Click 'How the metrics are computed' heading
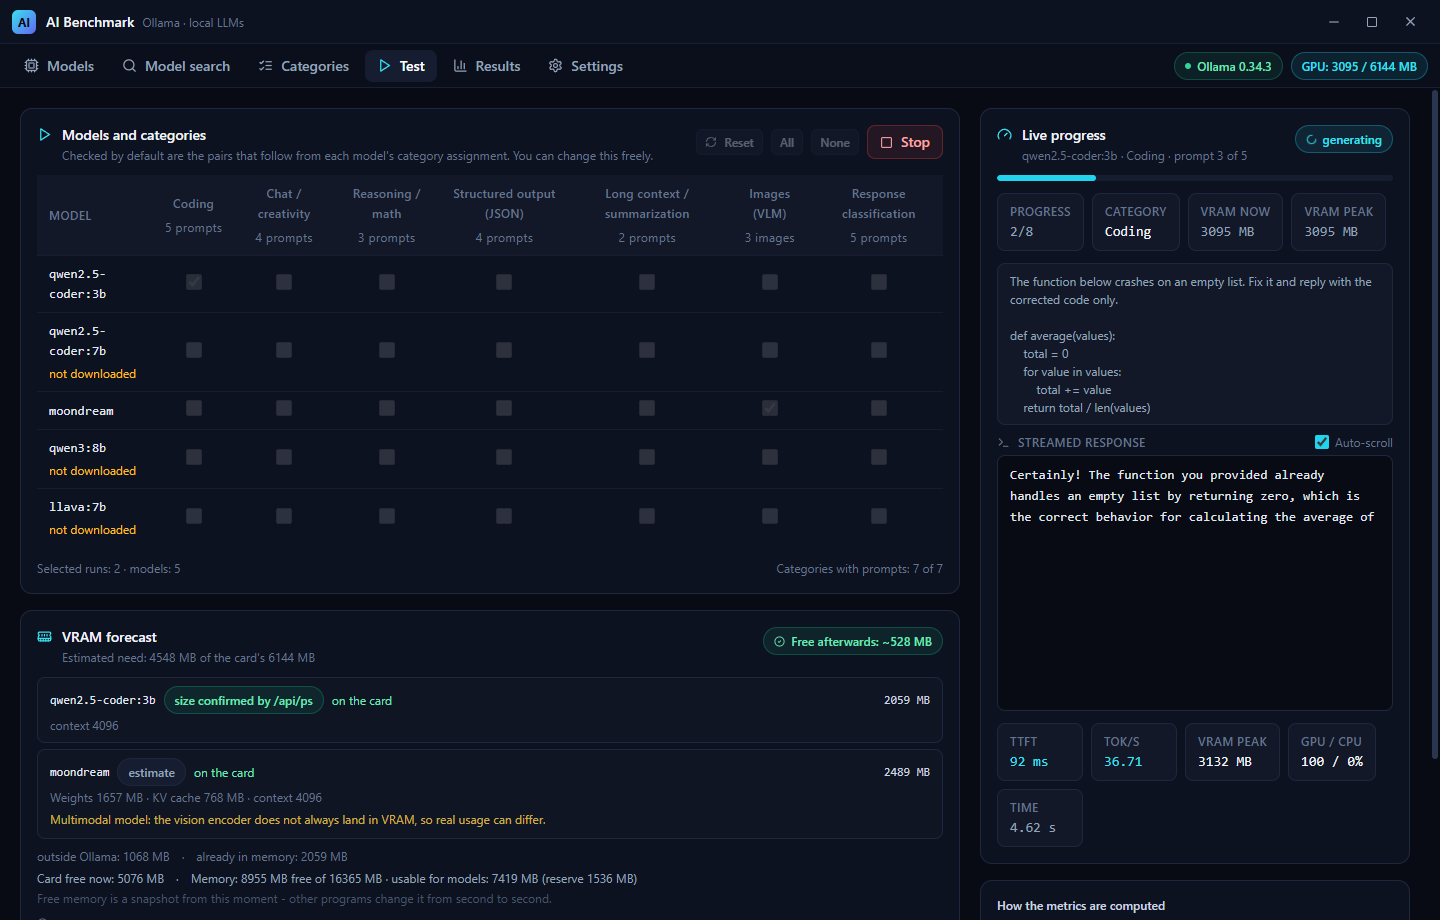The height and width of the screenshot is (920, 1440). [1081, 906]
